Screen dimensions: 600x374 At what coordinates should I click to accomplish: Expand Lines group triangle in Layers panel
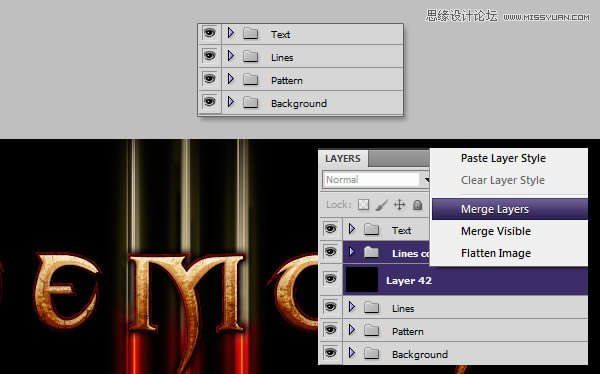tap(352, 307)
